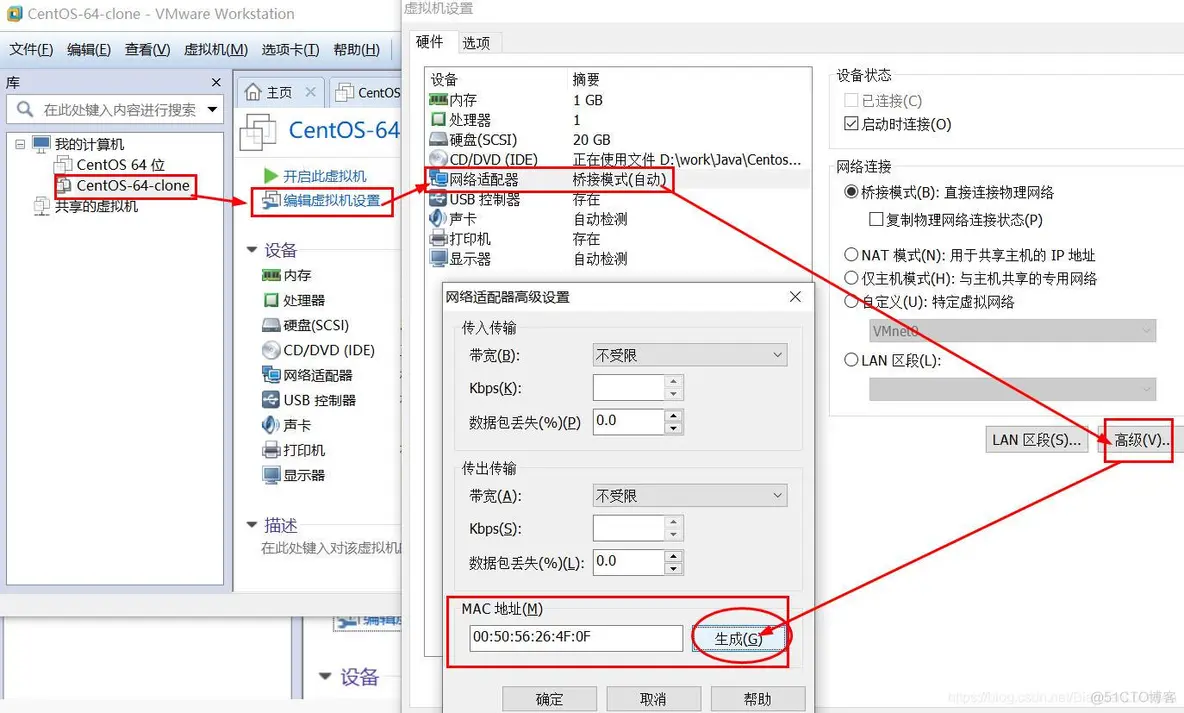
Task: Click the CD/DVD (IDE) icon in settings hardware list
Action: [438, 159]
